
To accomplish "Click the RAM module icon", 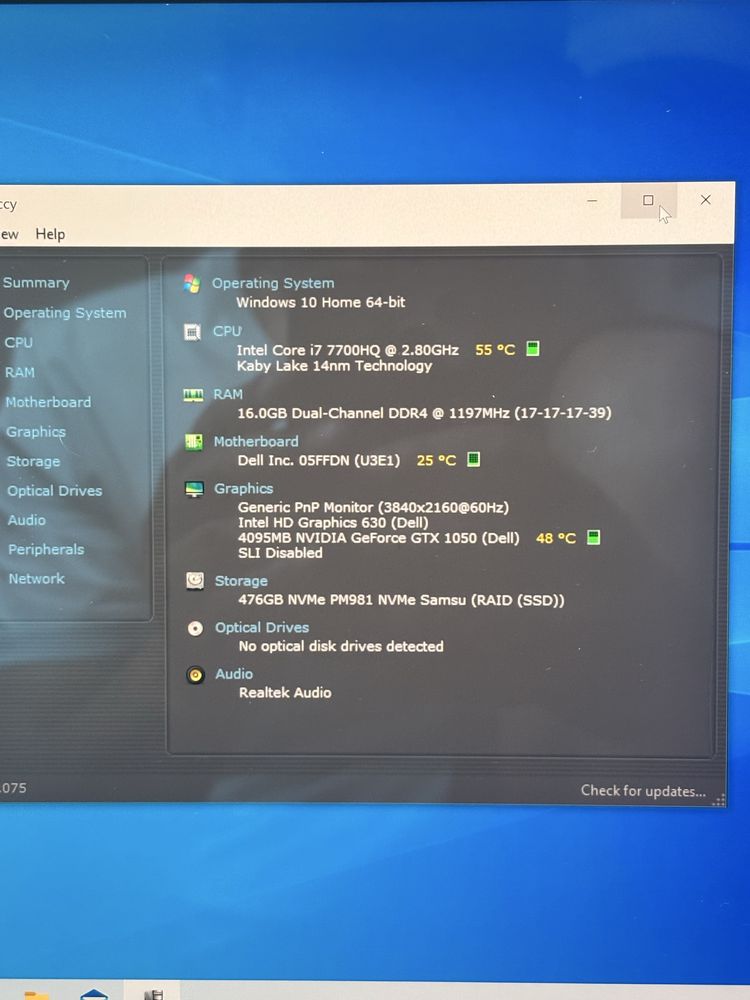I will 193,395.
